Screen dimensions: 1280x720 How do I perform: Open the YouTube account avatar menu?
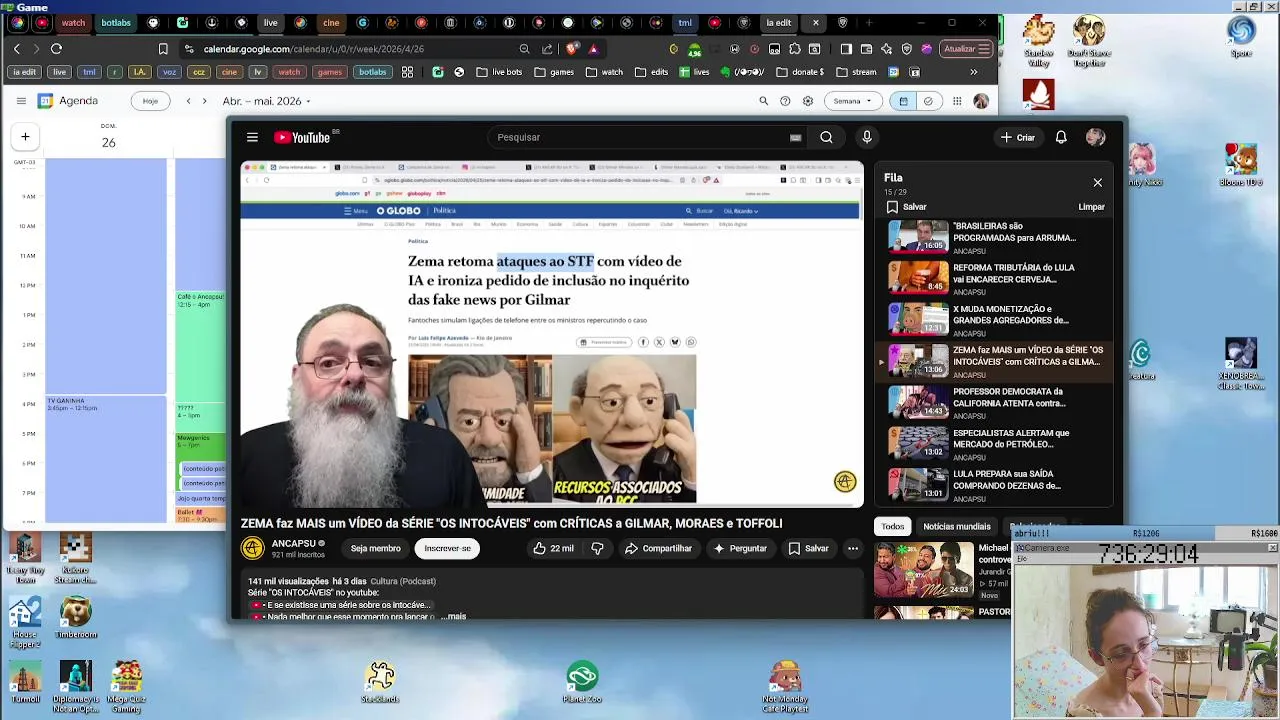click(1096, 137)
